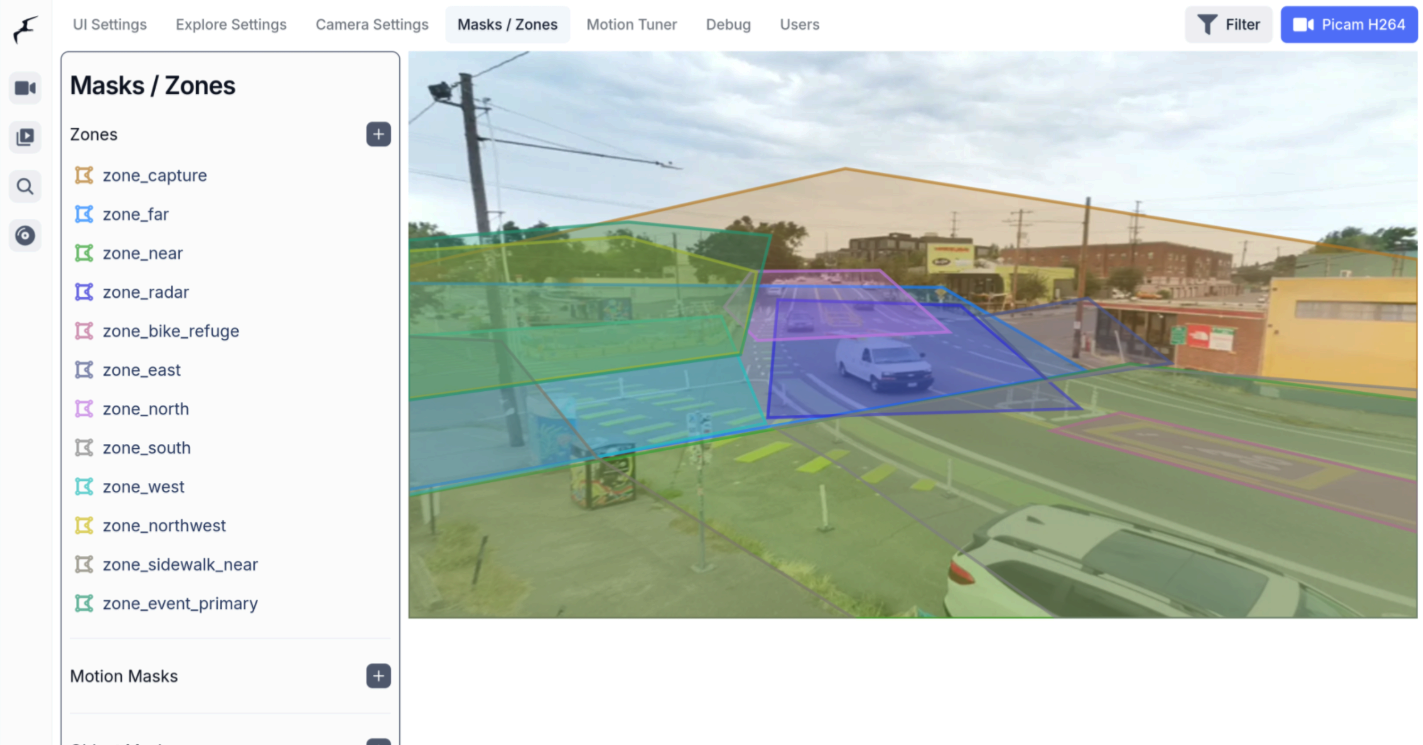
Task: Click the zone_capture polygon icon
Action: (84, 175)
